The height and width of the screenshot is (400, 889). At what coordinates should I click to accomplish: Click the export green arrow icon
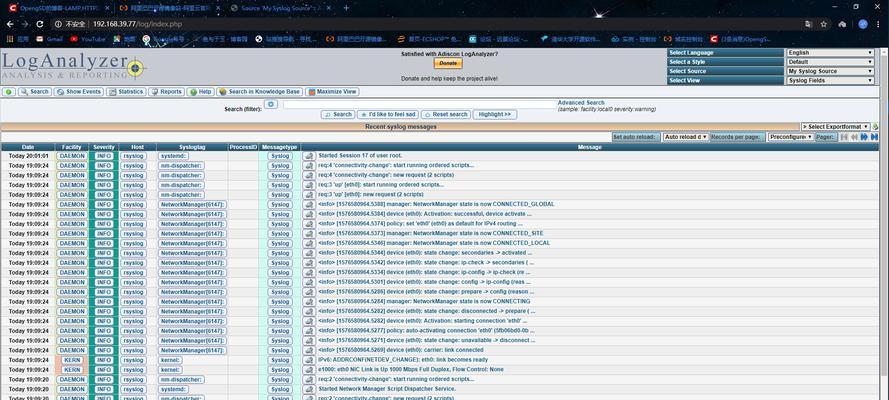coord(875,127)
